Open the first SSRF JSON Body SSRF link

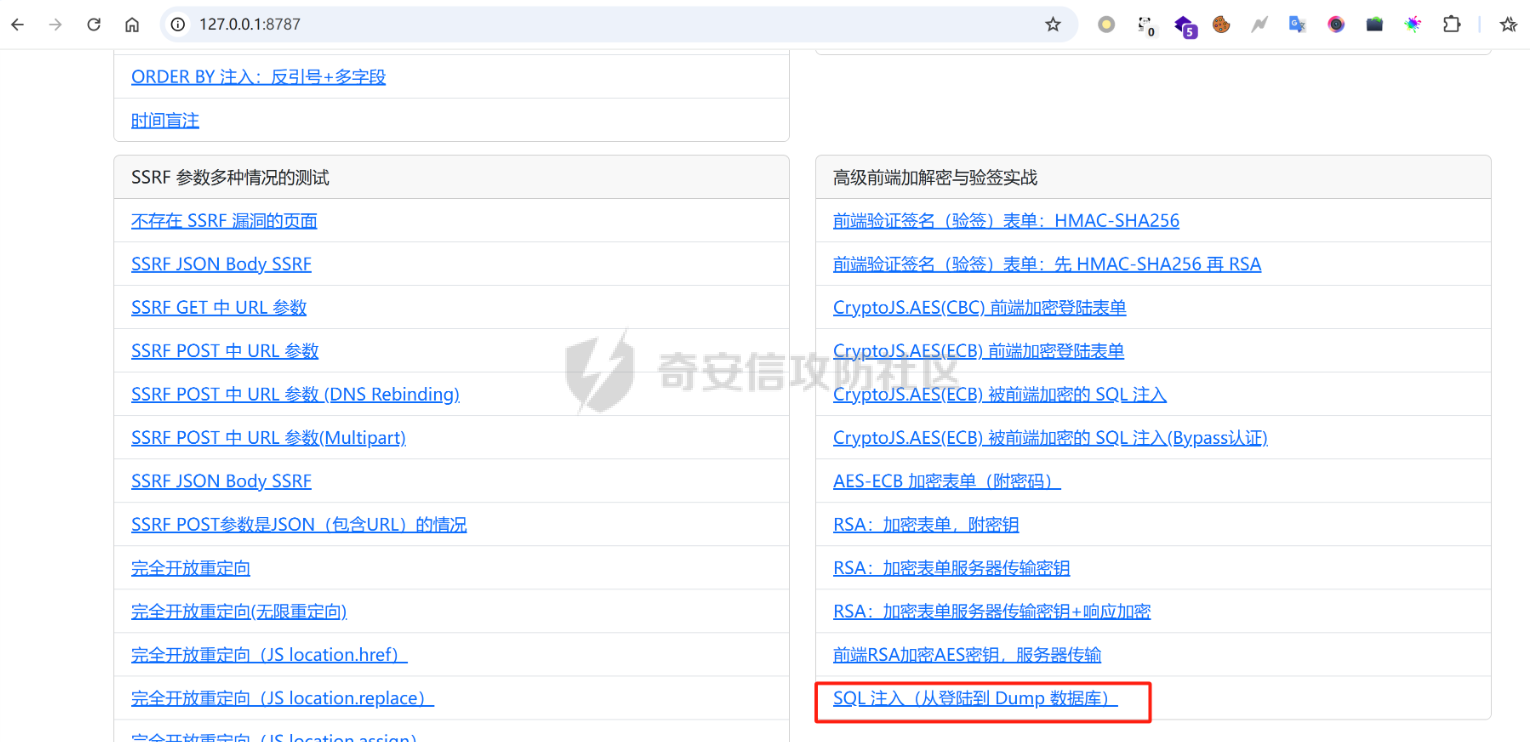(221, 264)
